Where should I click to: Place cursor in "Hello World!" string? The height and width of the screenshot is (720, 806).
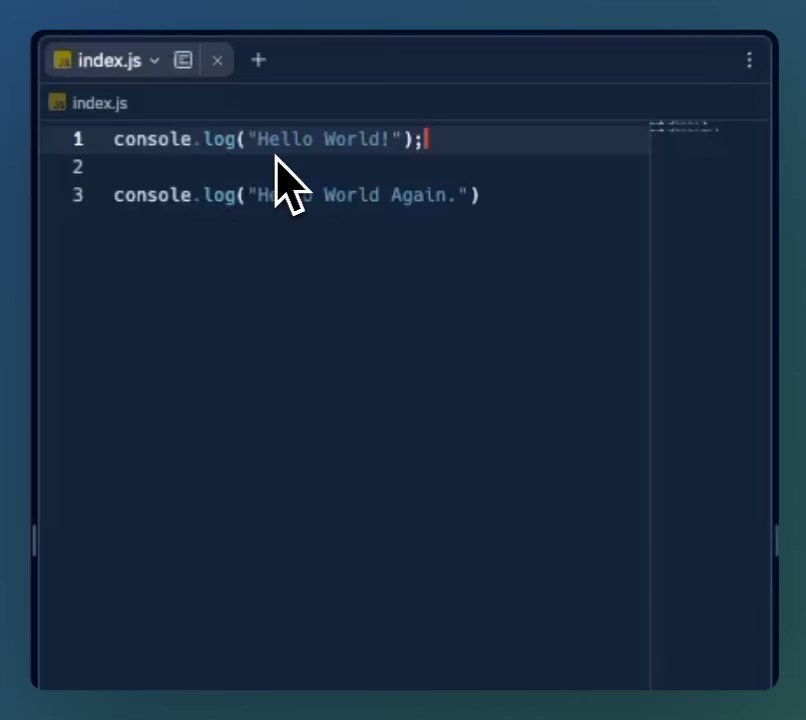(324, 139)
